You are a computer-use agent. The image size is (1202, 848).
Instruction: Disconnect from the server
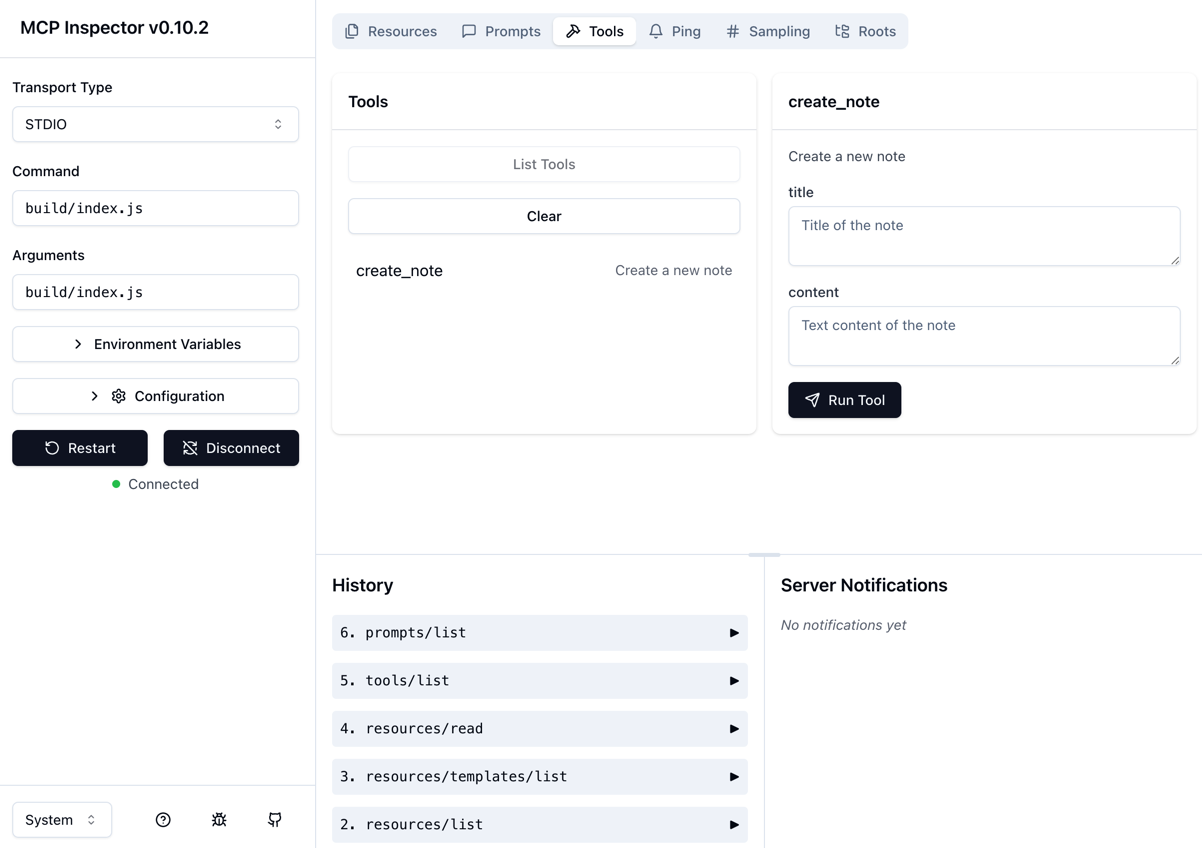[x=231, y=448]
